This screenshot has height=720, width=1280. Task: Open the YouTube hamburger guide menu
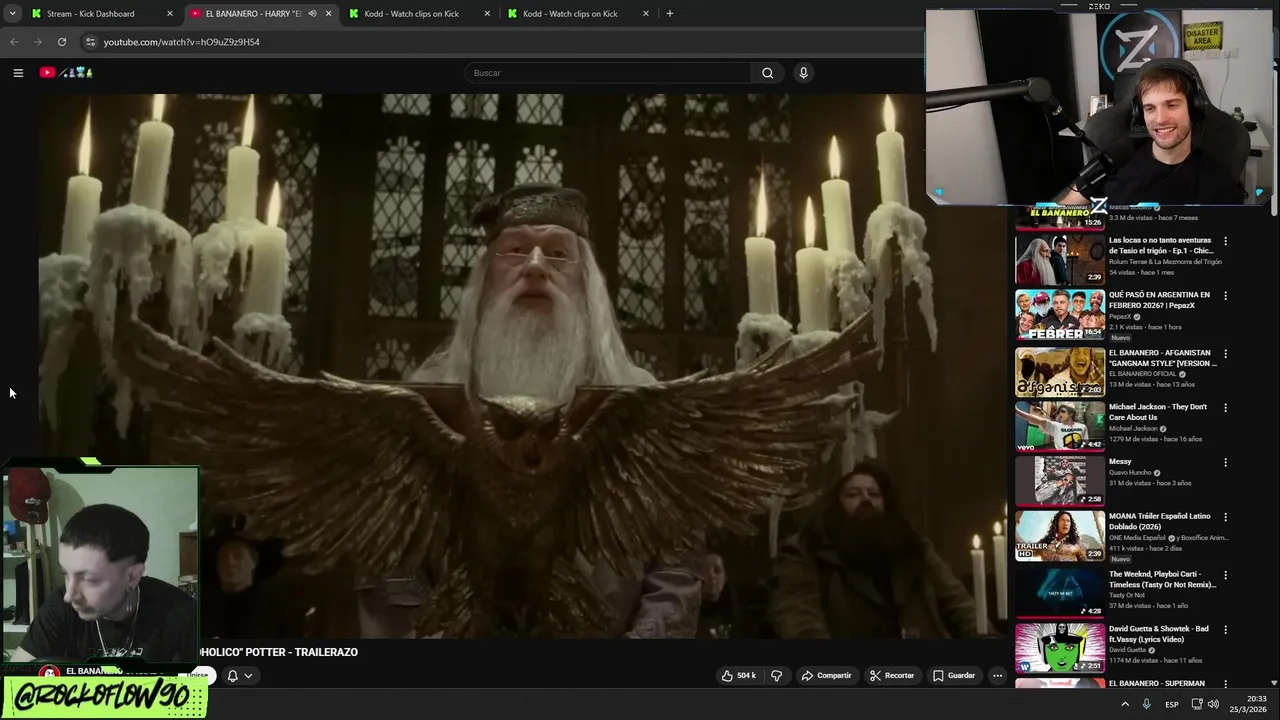tap(18, 73)
